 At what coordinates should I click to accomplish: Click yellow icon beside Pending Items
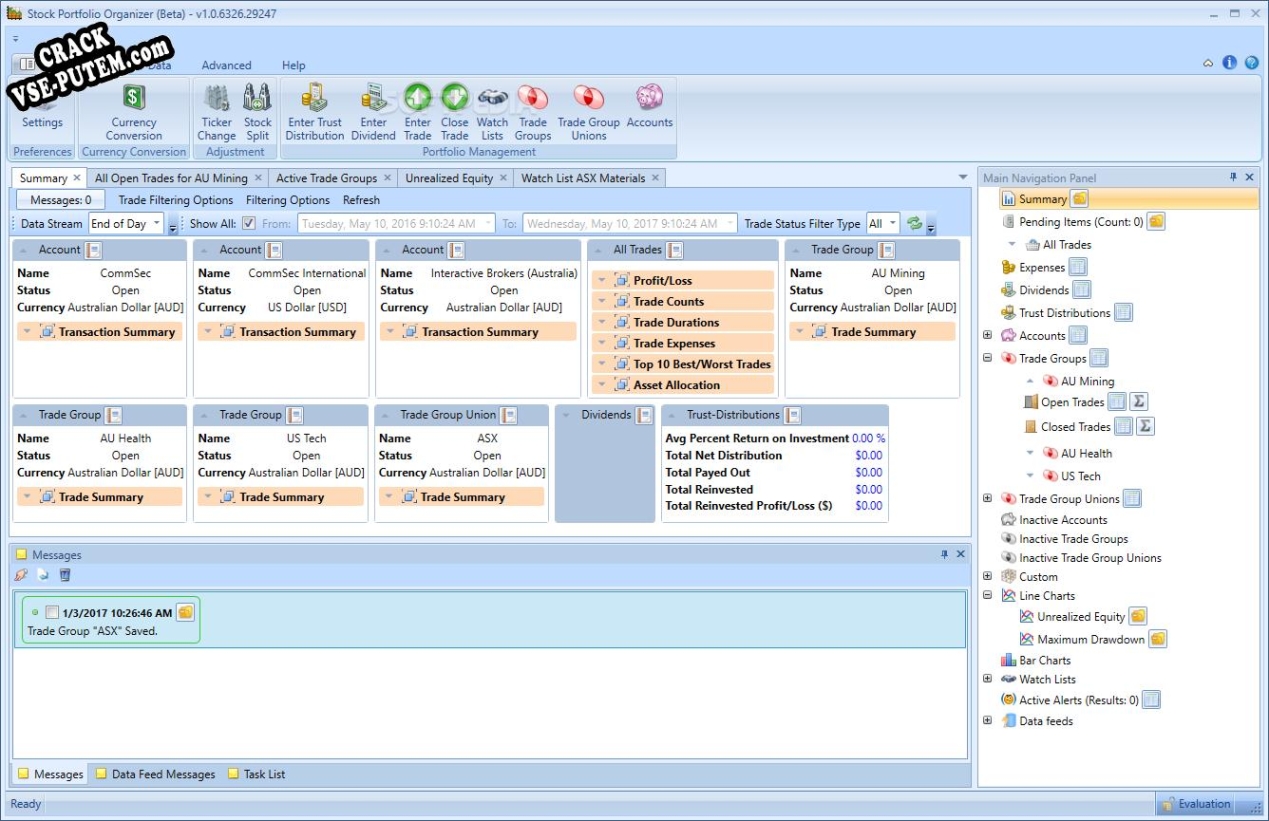pyautogui.click(x=1156, y=222)
